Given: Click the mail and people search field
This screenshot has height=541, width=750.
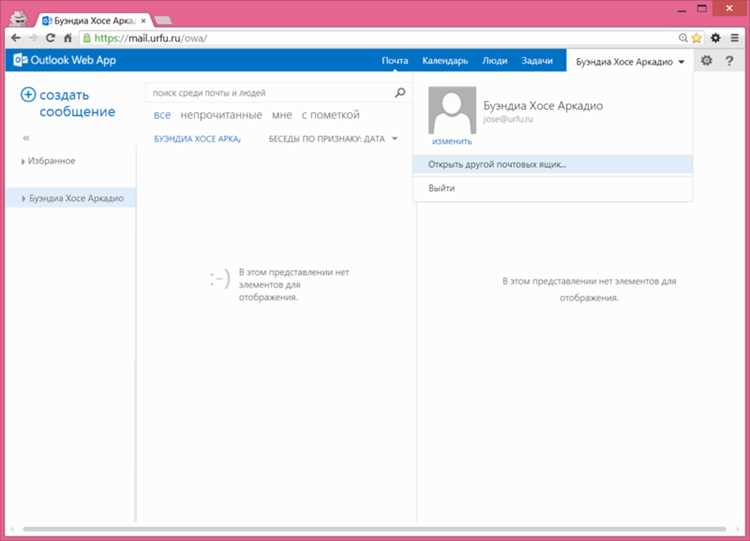Looking at the screenshot, I should (271, 92).
